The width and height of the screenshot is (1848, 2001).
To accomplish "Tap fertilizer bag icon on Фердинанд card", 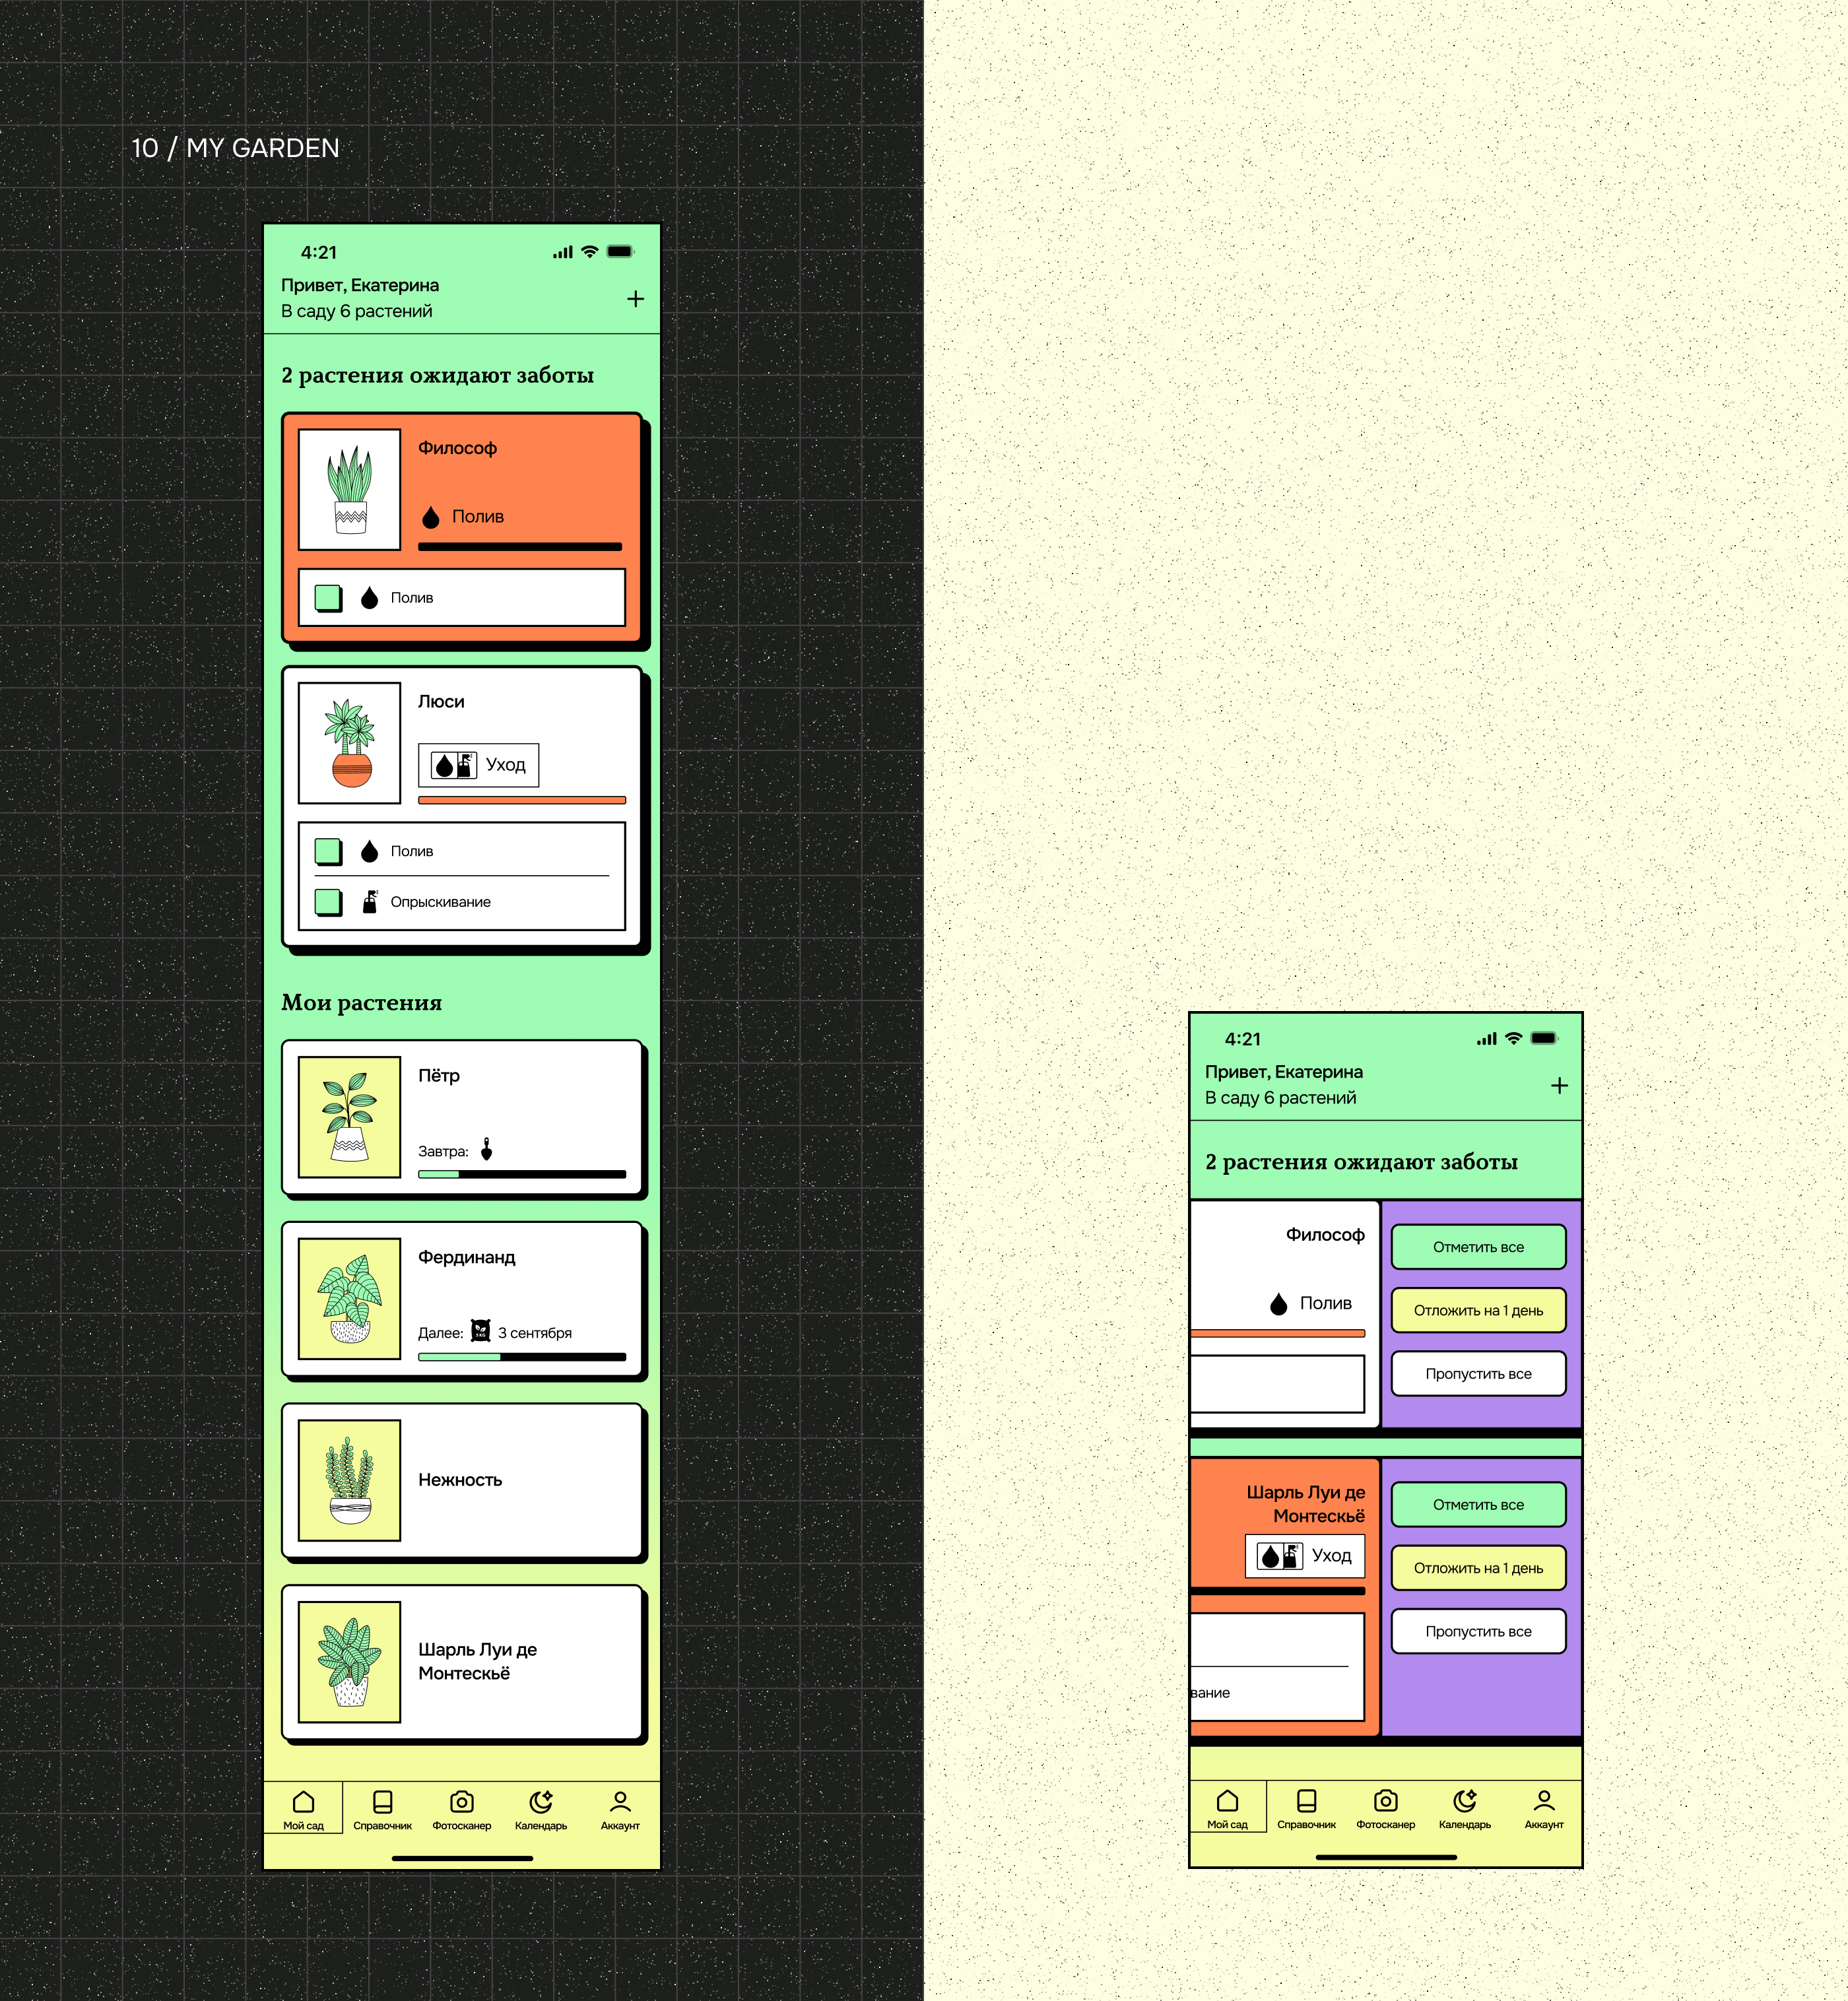I will point(481,1331).
